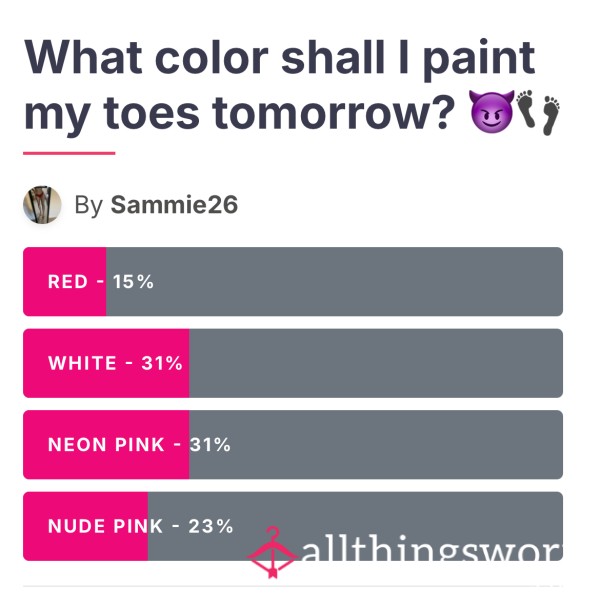Vote for the NEON PINK poll option
The width and height of the screenshot is (600, 607).
click(x=293, y=444)
